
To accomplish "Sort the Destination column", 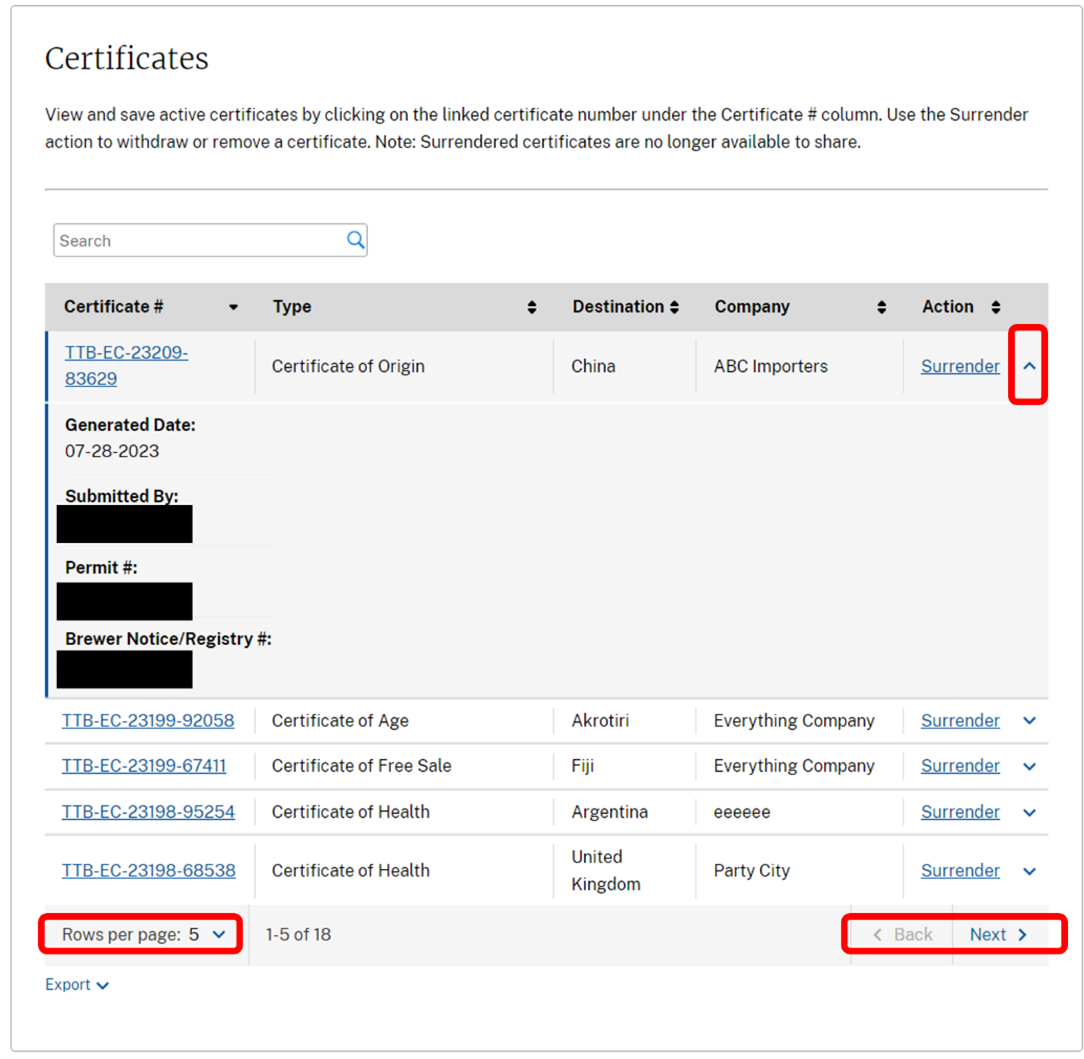I will [674, 307].
